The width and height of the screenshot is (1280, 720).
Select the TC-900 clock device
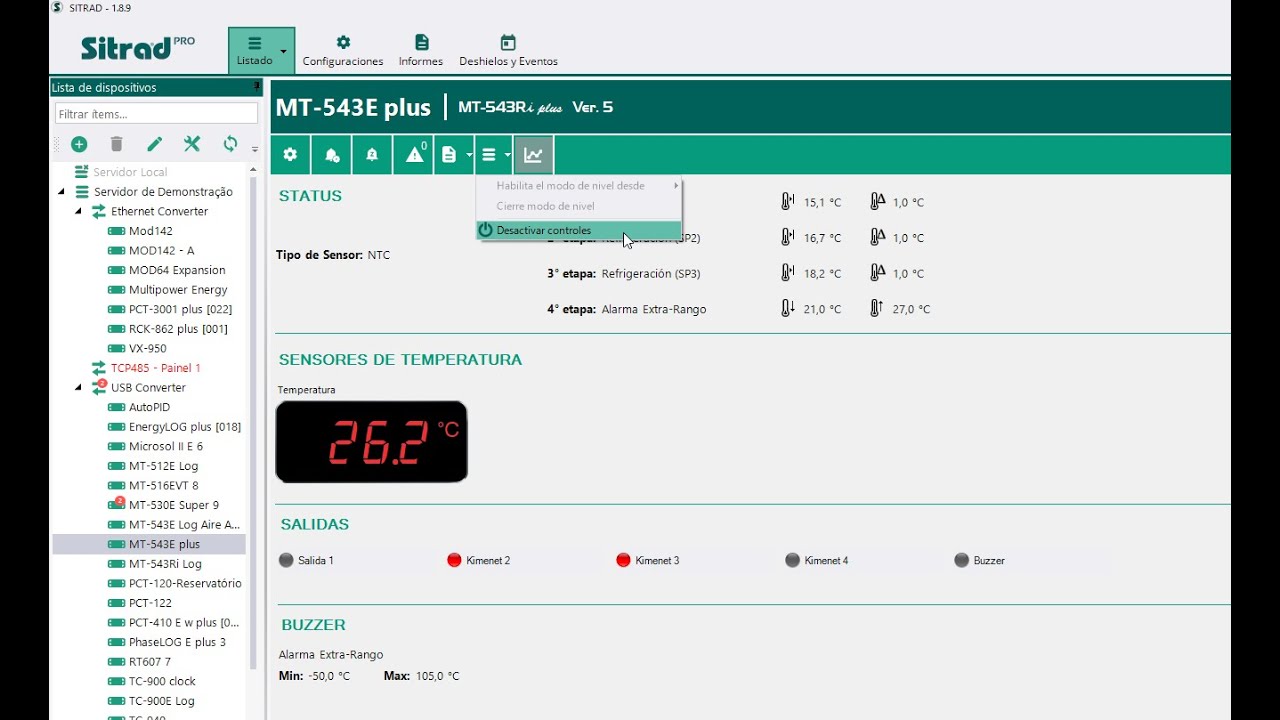pos(162,682)
